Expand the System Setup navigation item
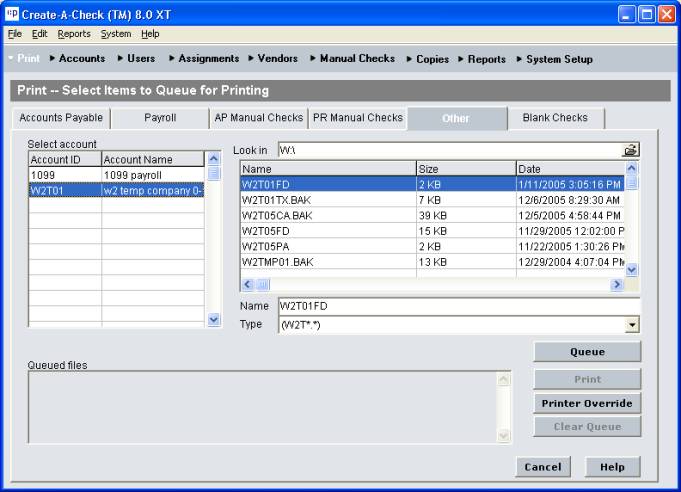681x492 pixels. [555, 59]
